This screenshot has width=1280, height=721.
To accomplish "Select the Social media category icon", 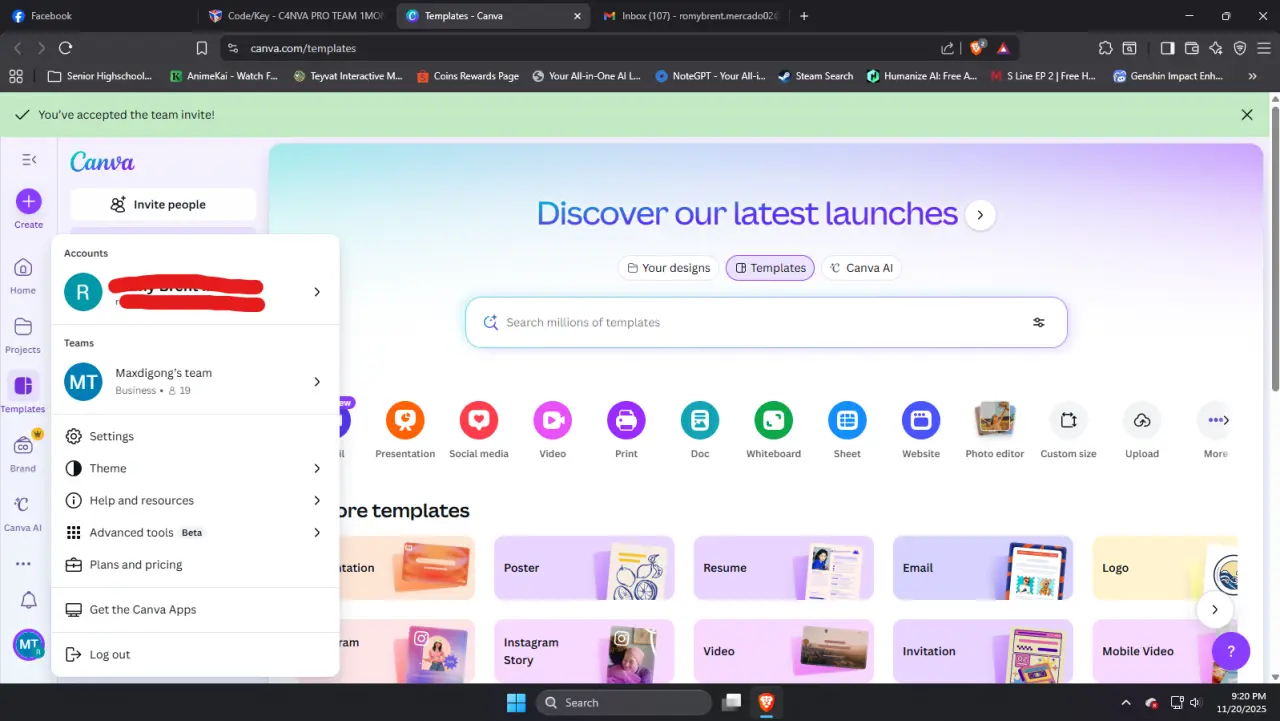I will pos(479,421).
